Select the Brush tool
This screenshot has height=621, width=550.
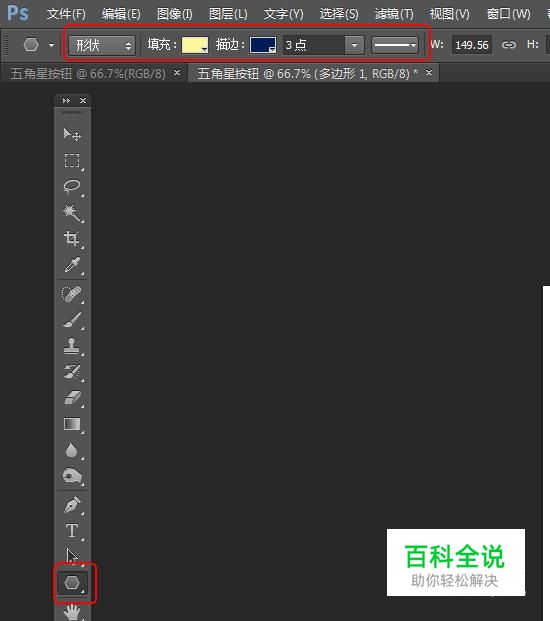point(72,320)
